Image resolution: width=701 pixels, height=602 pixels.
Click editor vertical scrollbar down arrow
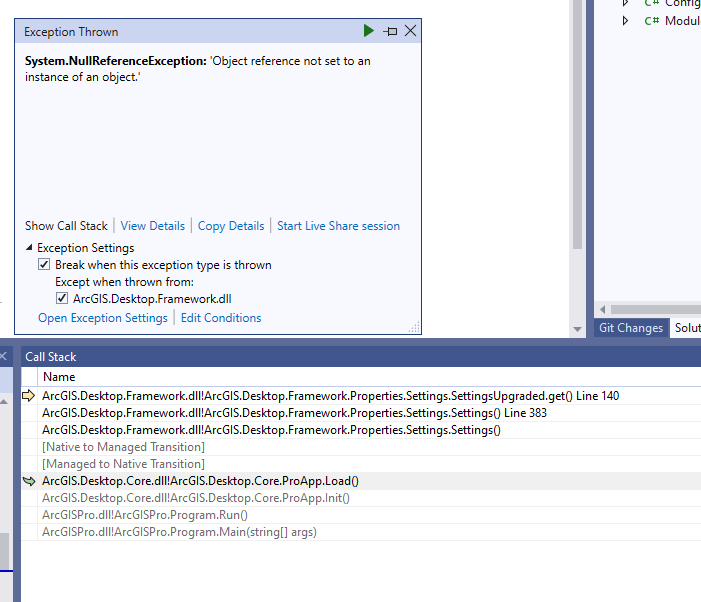[577, 329]
